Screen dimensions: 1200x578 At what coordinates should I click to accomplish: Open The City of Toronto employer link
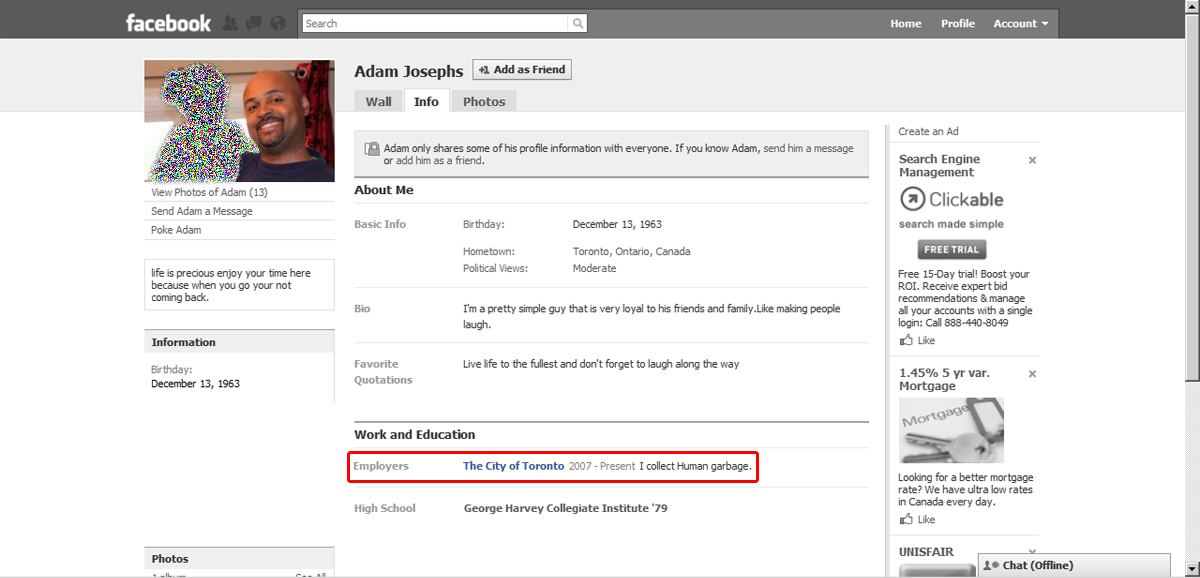[513, 466]
